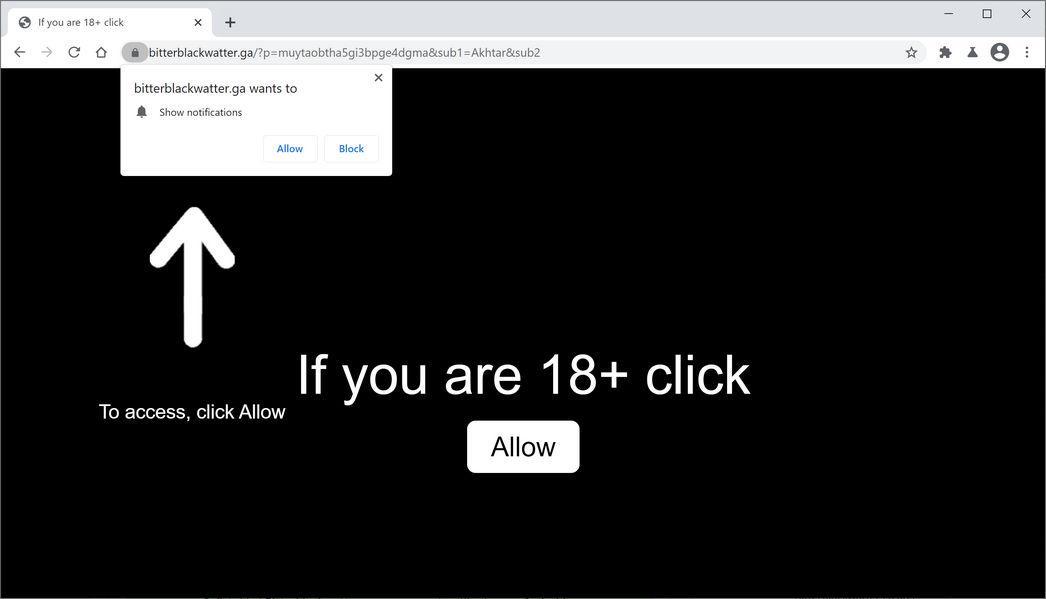1046x599 pixels.
Task: Open the three-dot browser menu
Action: point(1027,52)
